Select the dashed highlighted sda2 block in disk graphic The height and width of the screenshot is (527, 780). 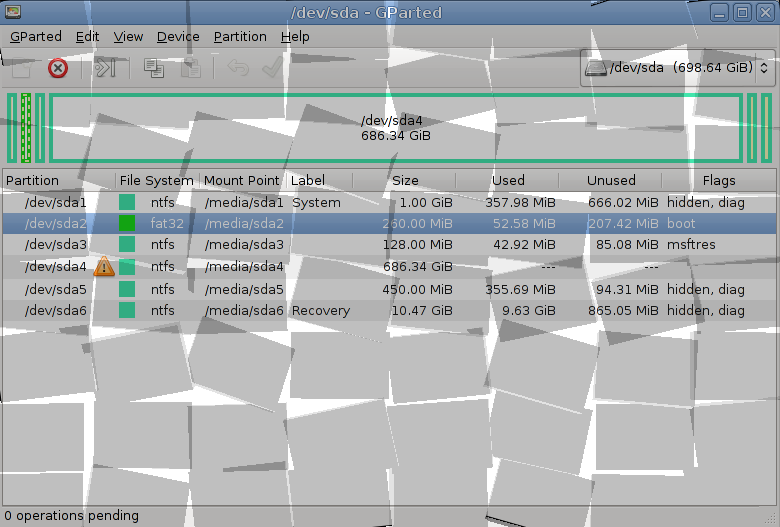tap(26, 128)
